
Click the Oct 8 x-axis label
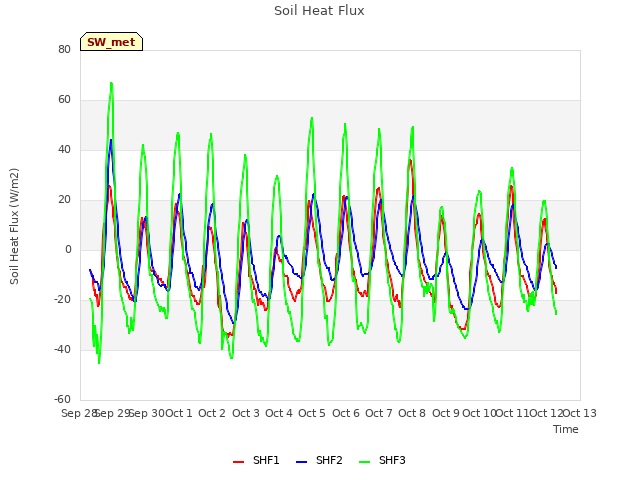(412, 413)
